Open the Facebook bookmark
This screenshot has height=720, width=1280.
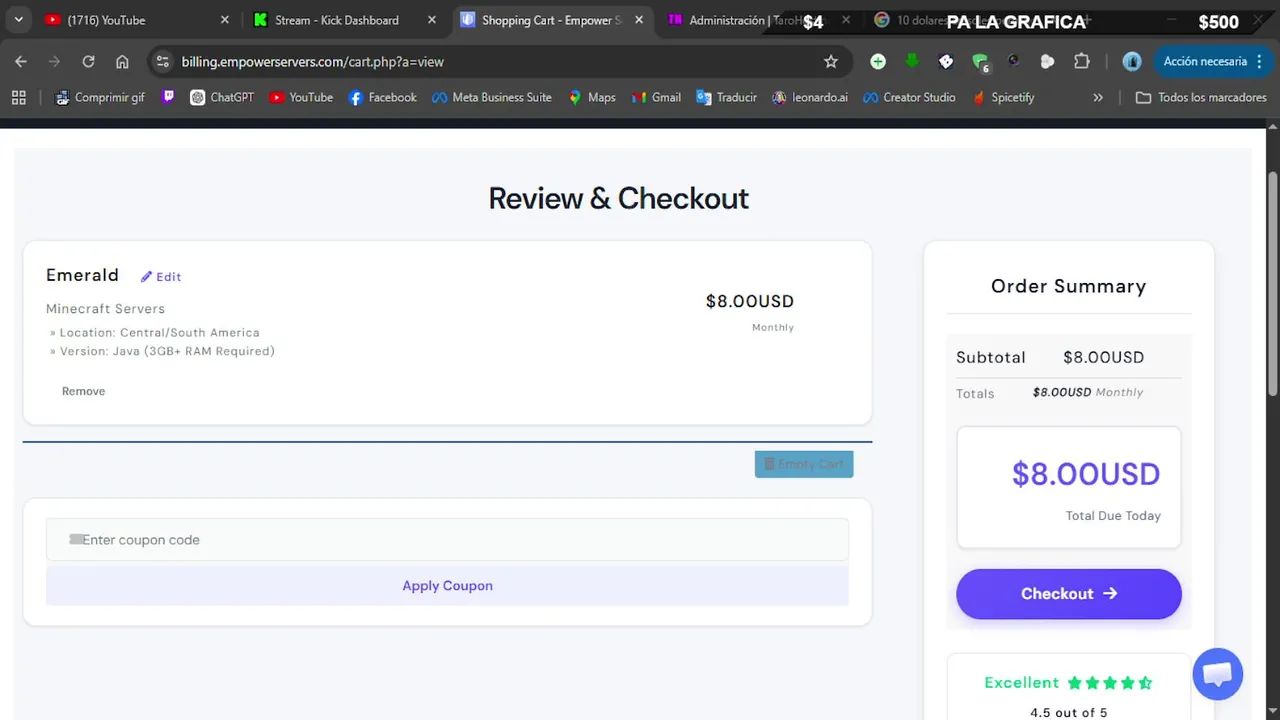[x=382, y=97]
